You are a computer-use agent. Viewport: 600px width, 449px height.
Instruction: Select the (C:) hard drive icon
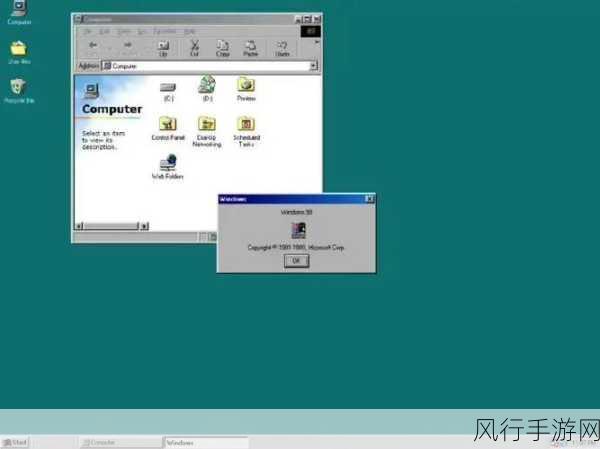pos(168,91)
